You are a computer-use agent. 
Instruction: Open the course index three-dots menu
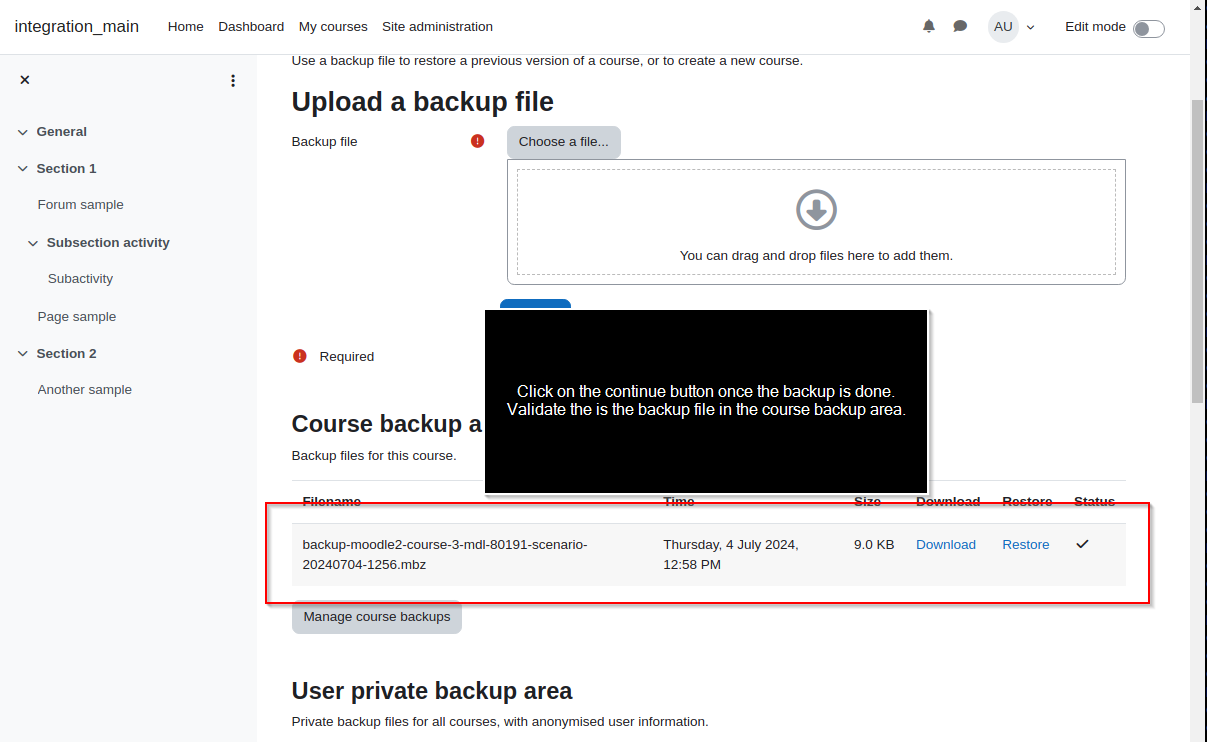click(233, 80)
